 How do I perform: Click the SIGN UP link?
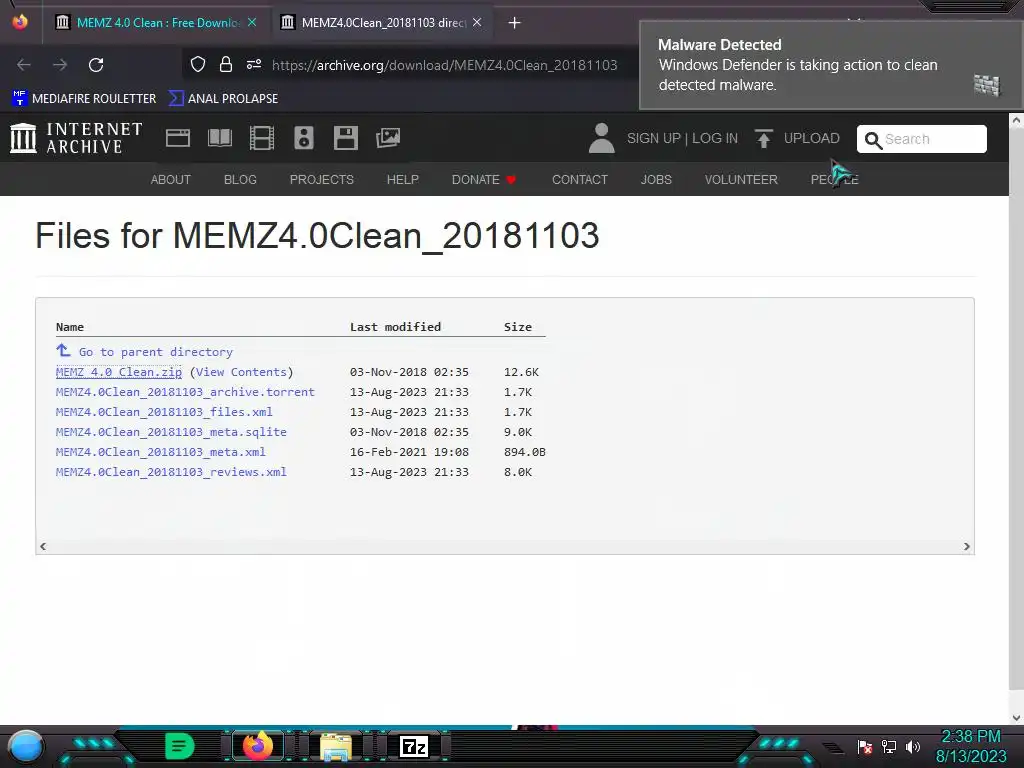[x=654, y=138]
